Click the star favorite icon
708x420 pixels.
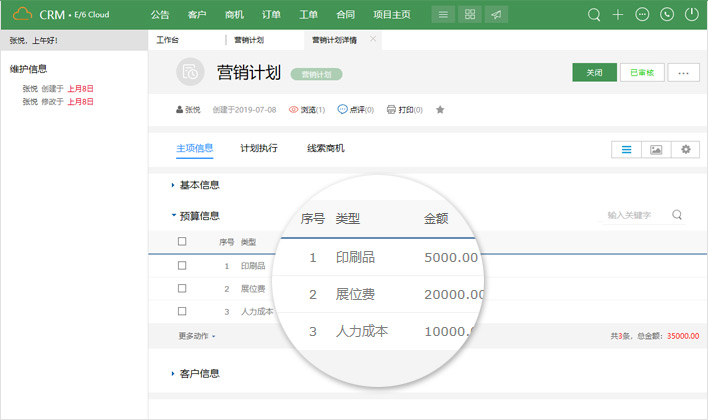point(440,110)
